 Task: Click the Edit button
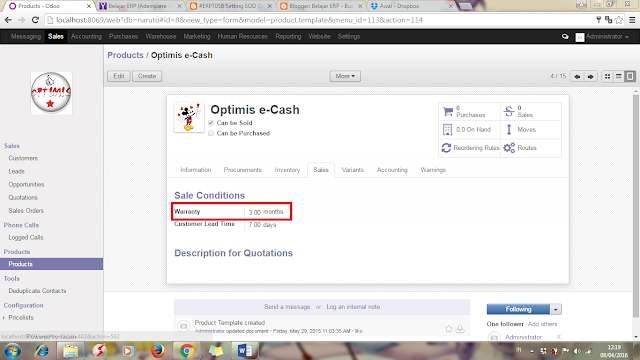click(119, 76)
